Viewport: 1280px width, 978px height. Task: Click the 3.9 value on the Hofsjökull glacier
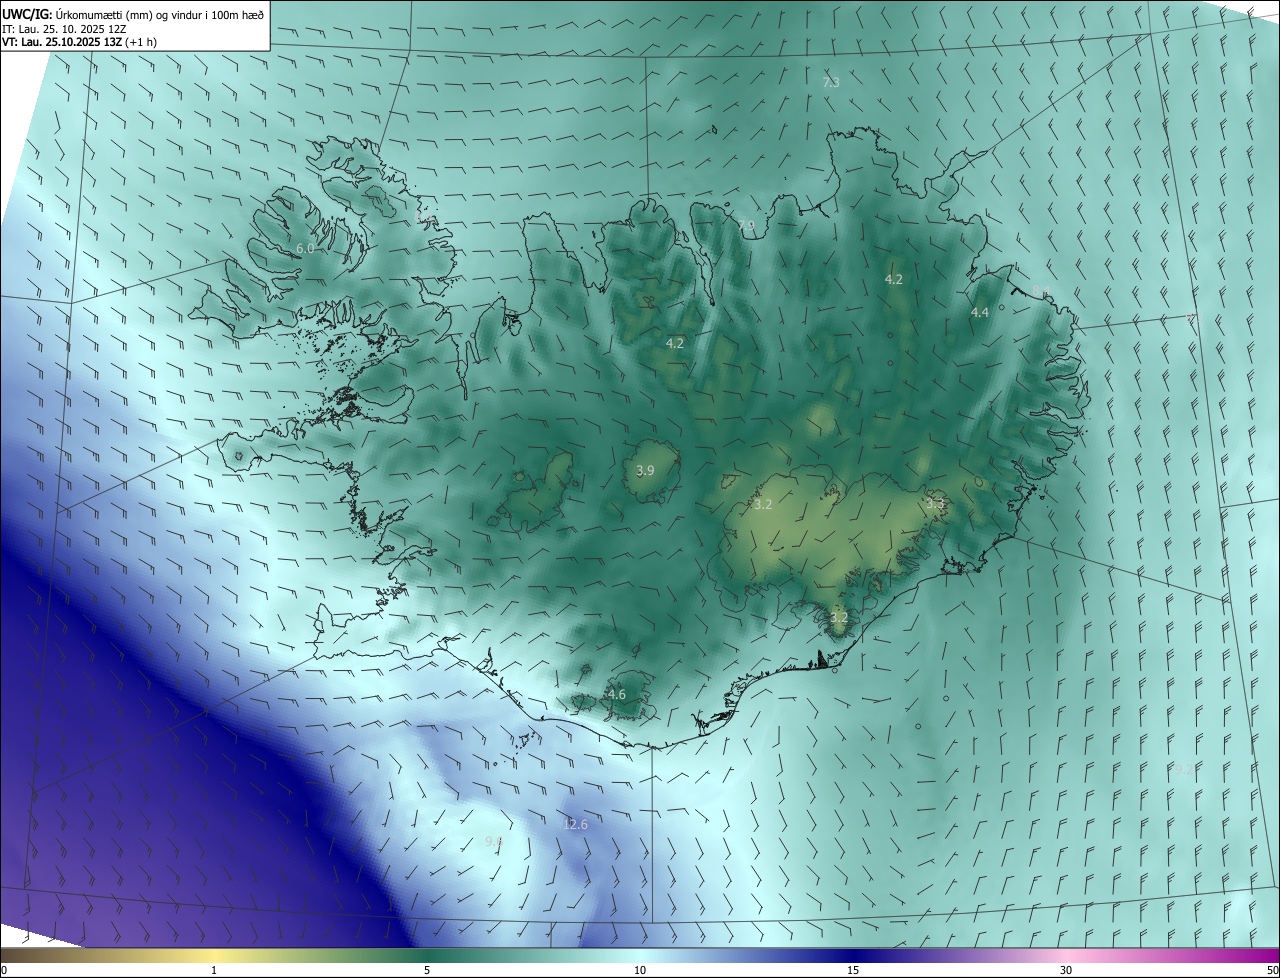pyautogui.click(x=645, y=470)
